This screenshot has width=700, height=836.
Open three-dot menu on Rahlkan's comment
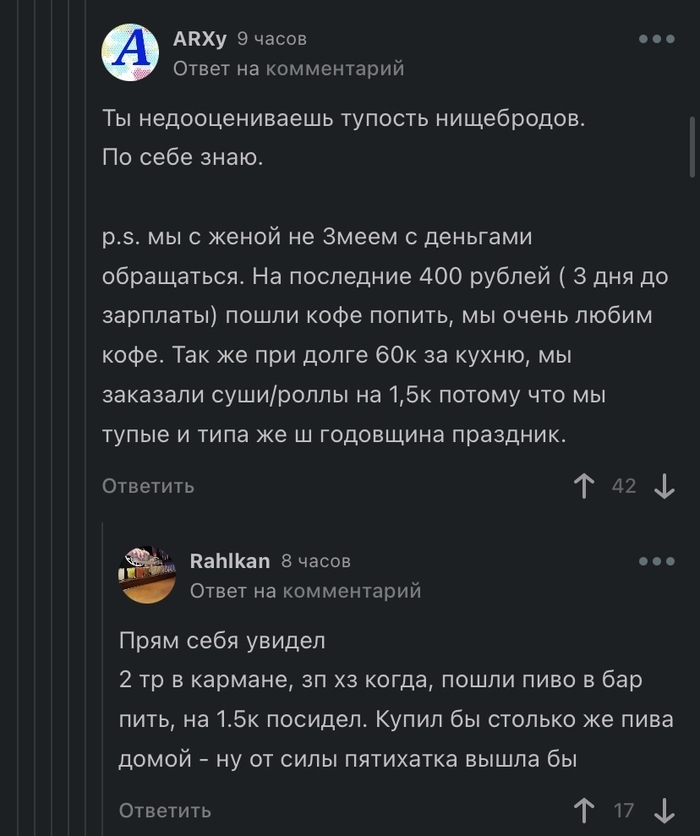pyautogui.click(x=657, y=561)
